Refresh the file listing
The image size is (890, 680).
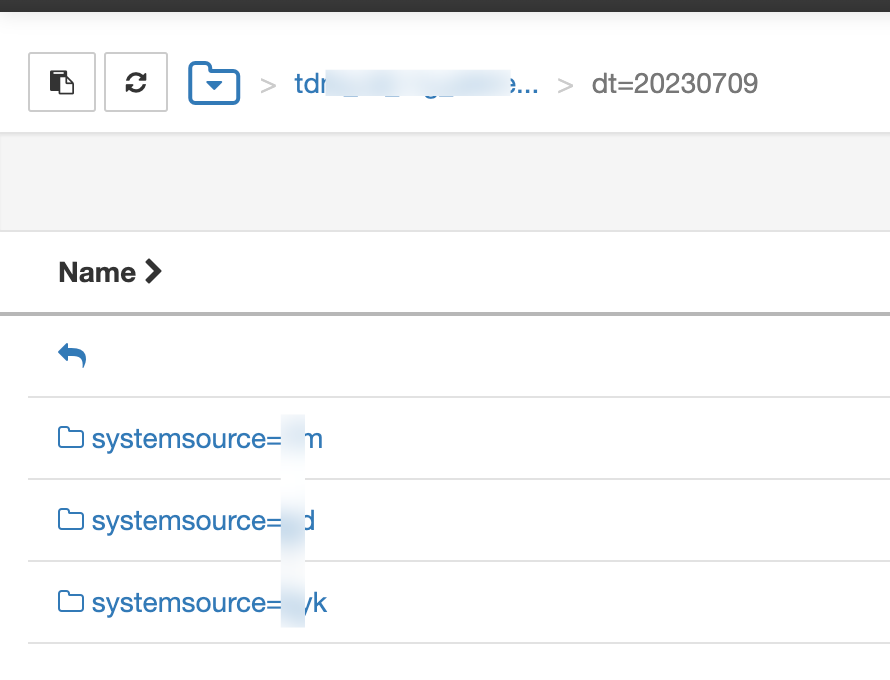click(x=136, y=82)
